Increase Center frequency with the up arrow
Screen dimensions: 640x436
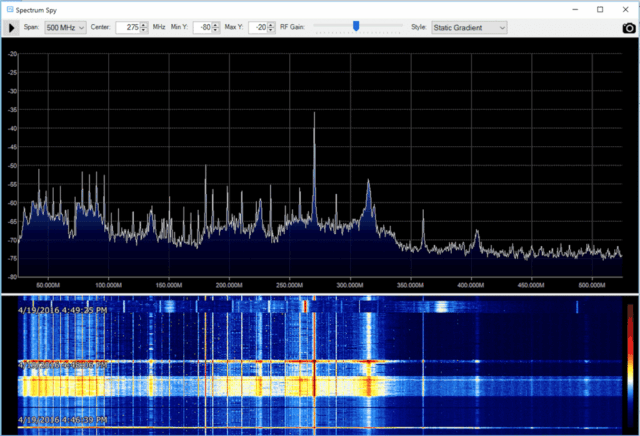click(x=145, y=25)
